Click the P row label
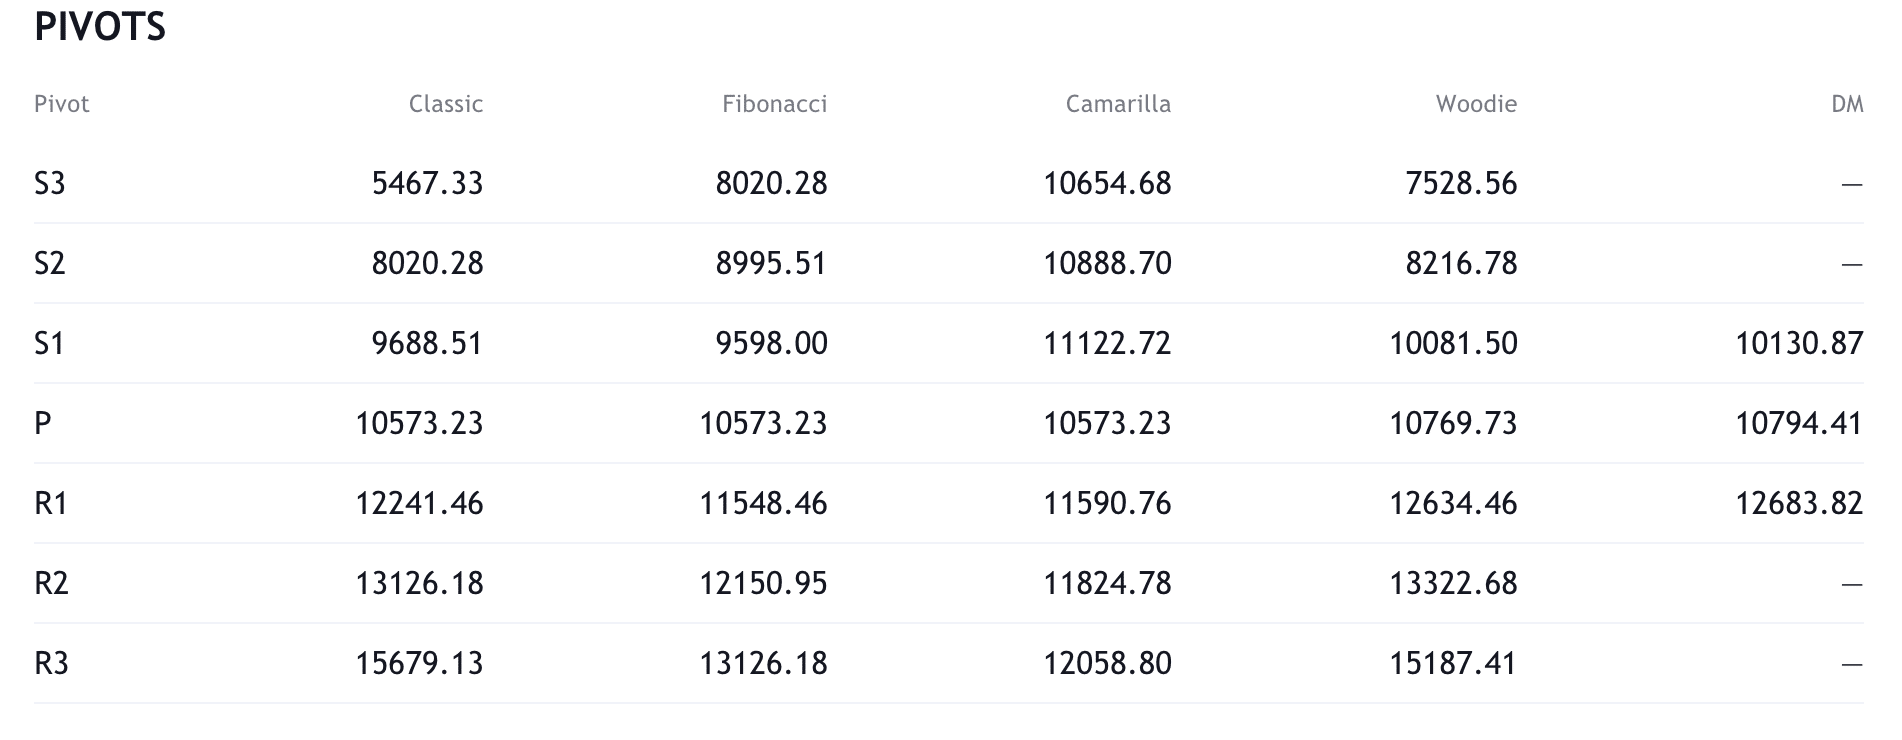This screenshot has width=1902, height=740. click(x=42, y=423)
